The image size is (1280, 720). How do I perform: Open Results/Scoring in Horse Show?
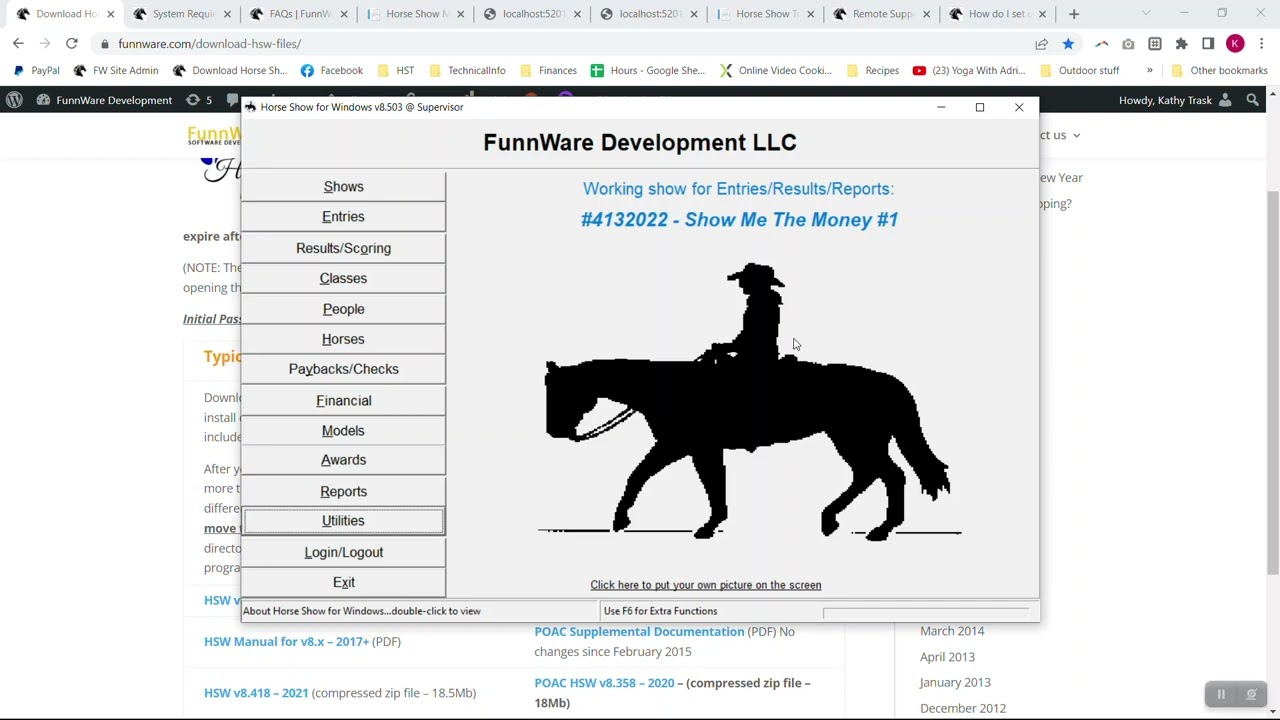click(343, 248)
